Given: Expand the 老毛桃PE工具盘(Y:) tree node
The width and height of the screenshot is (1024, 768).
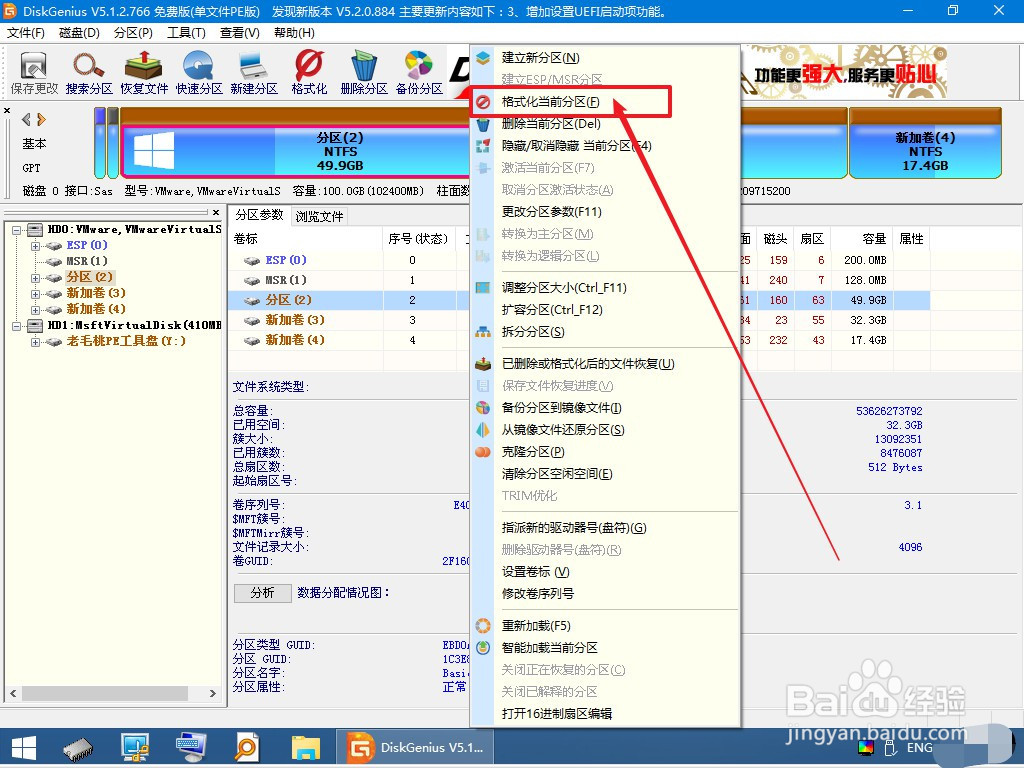Looking at the screenshot, I should tap(35, 342).
